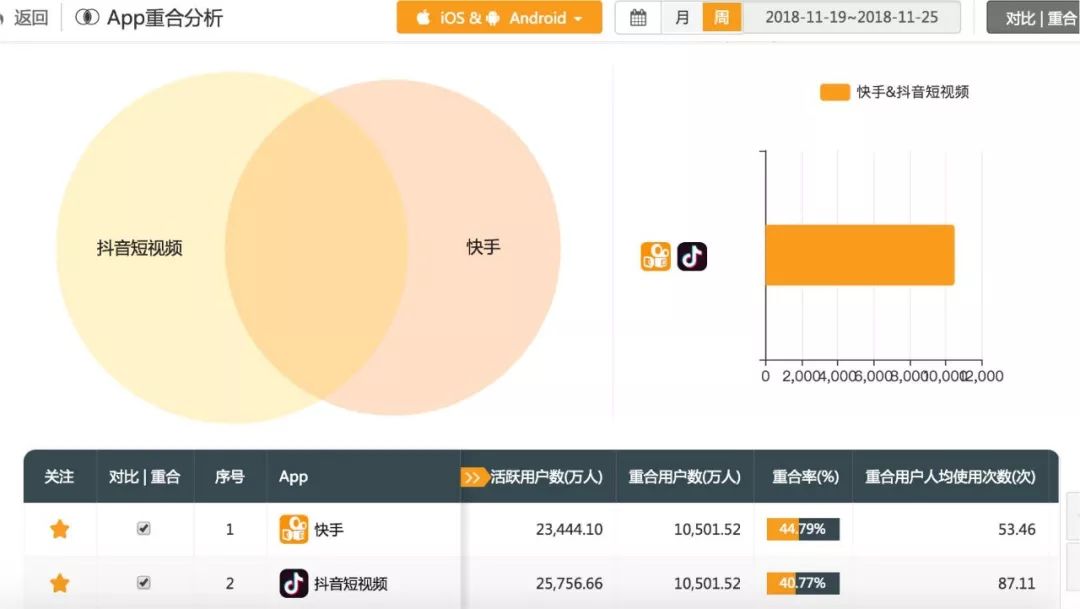
Task: Open the 抖音短视频 app name link
Action: pyautogui.click(x=351, y=584)
